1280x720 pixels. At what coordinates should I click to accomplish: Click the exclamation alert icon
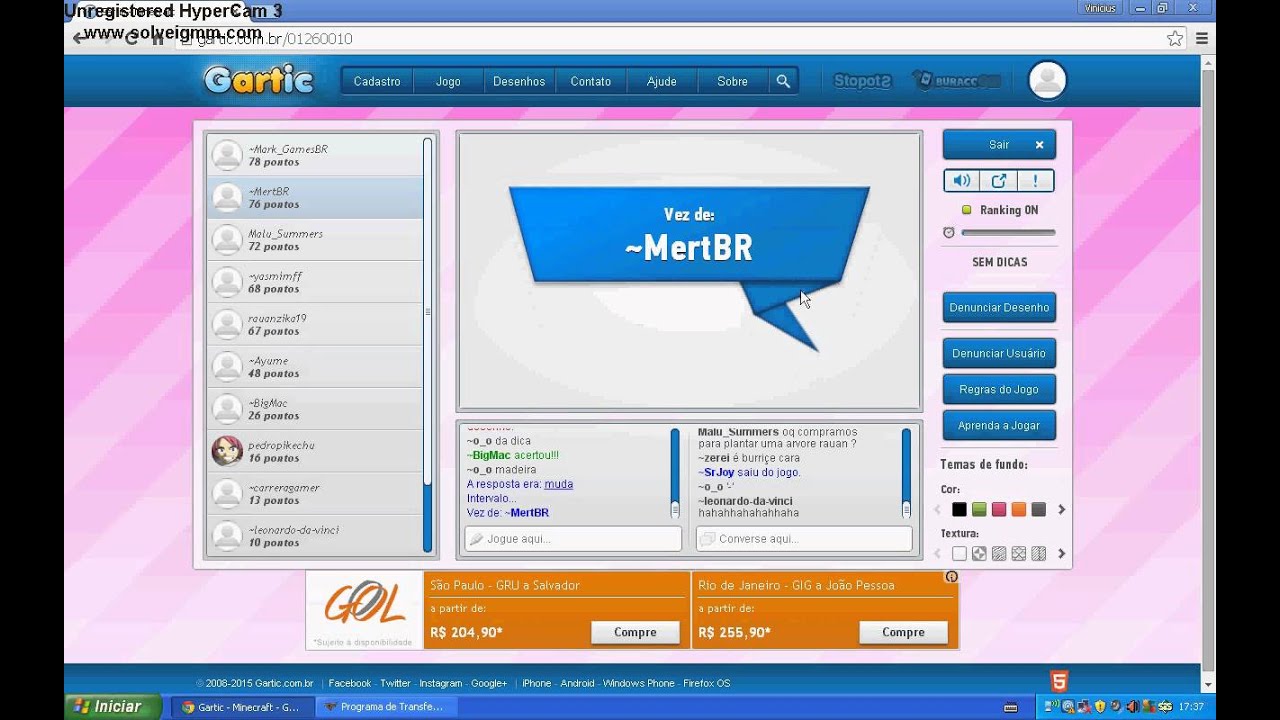1035,181
